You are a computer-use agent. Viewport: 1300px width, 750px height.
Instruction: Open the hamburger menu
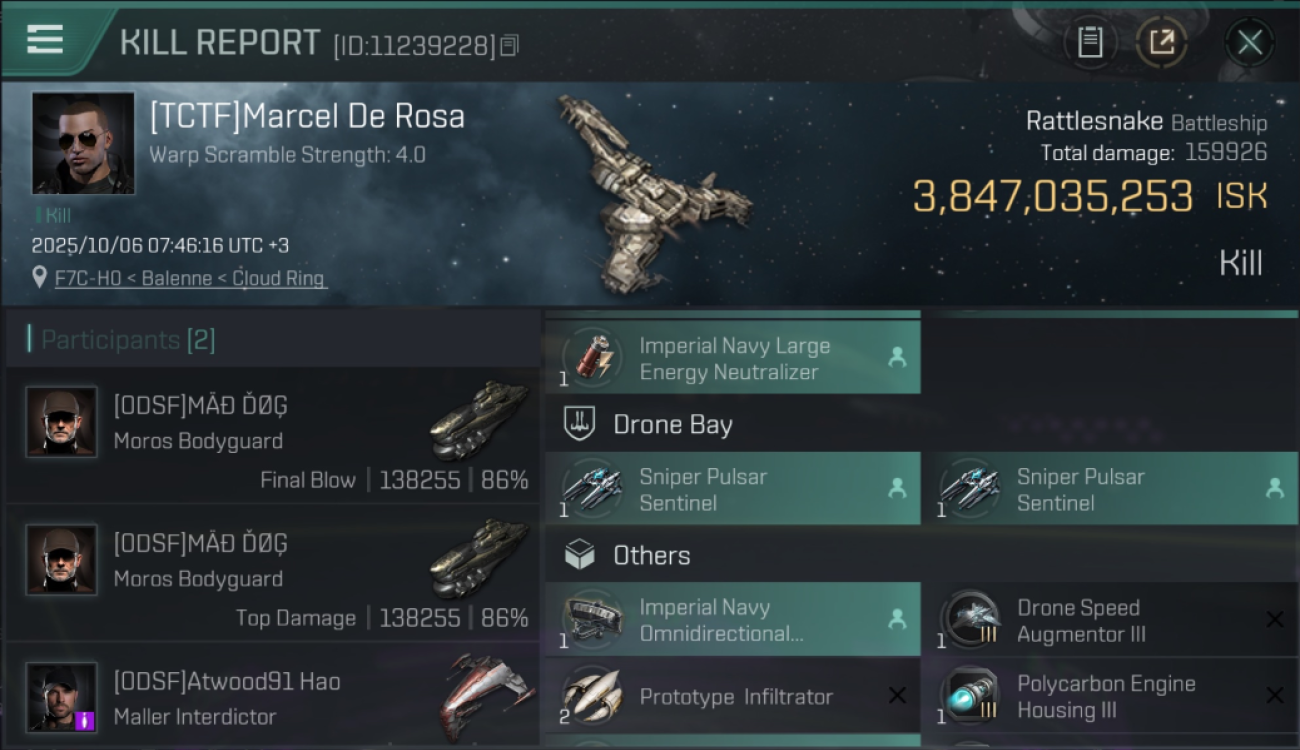click(45, 39)
